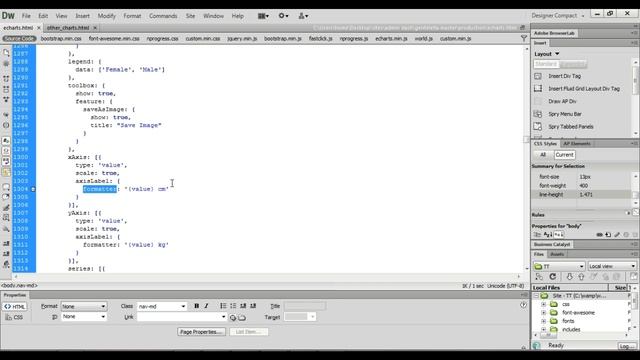Click Show category view icon in CSS panel
The width and height of the screenshot is (640, 360).
point(537,235)
